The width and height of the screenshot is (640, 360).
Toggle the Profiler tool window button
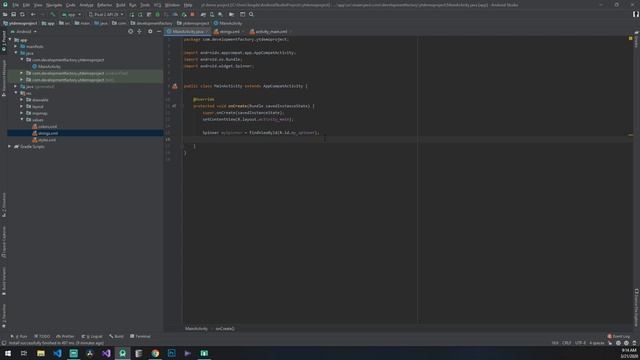click(x=66, y=336)
